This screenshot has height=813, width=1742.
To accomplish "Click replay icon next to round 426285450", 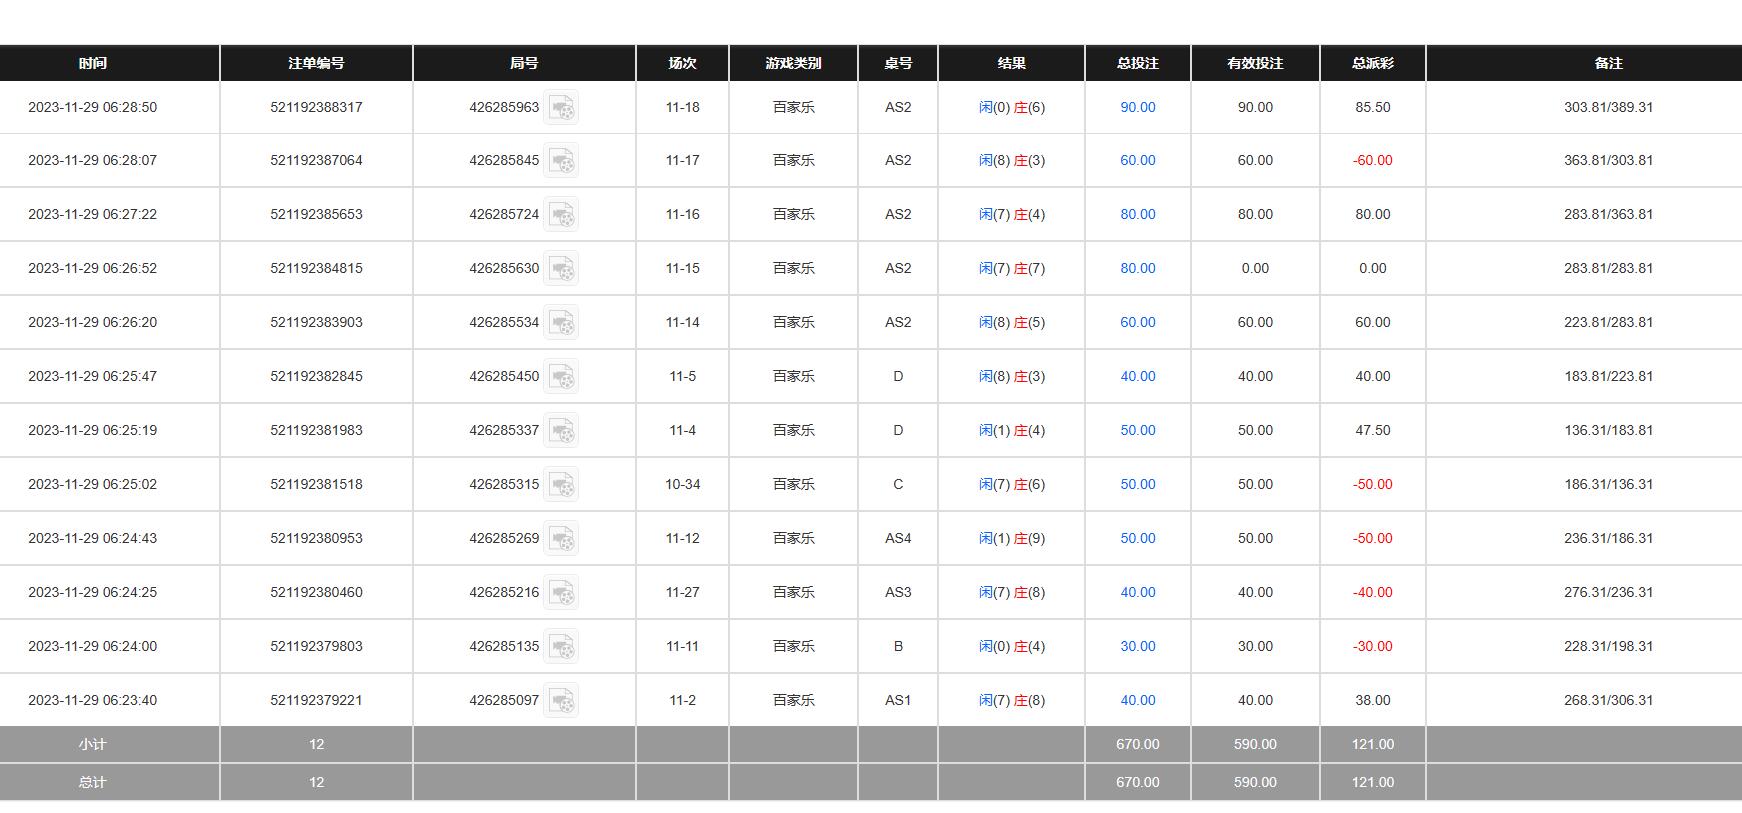I will (561, 377).
